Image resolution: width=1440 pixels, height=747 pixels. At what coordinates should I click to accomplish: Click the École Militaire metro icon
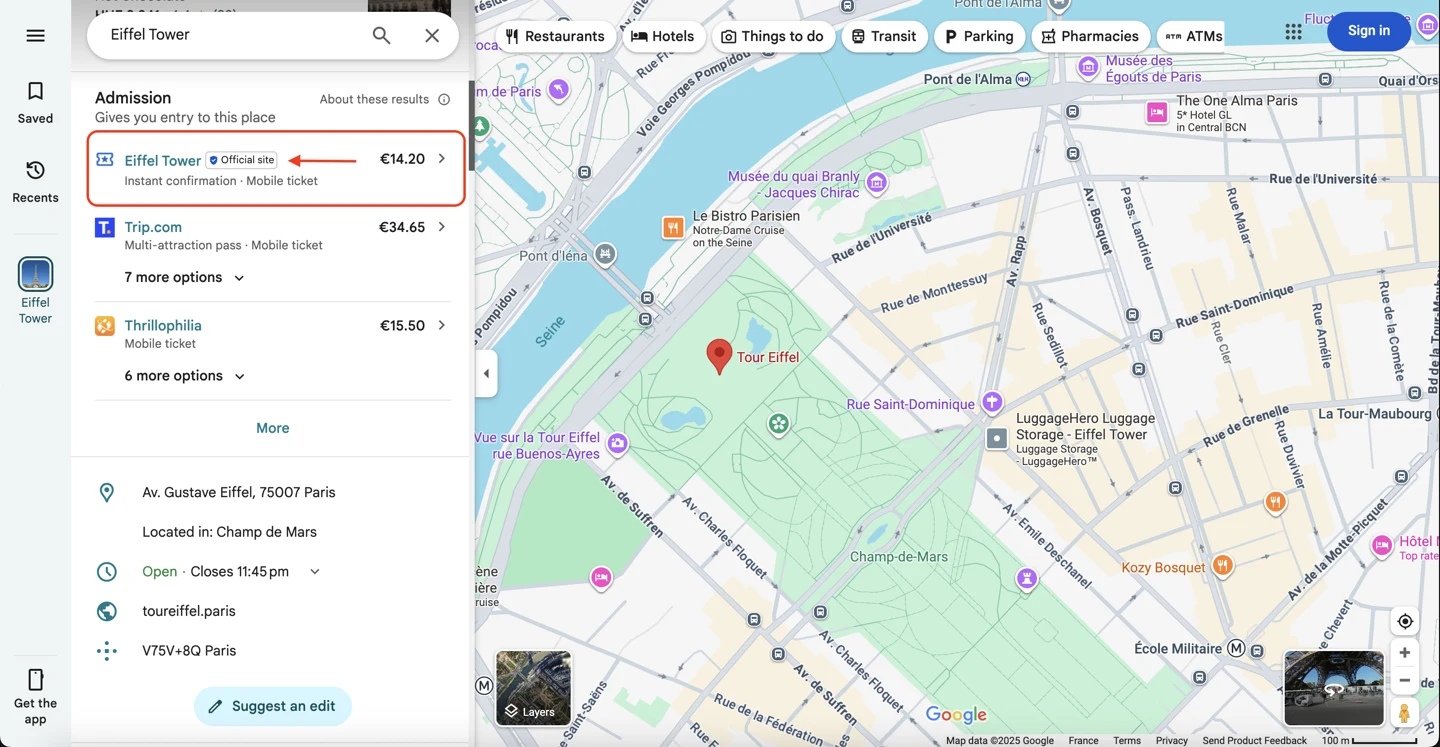tap(1236, 648)
